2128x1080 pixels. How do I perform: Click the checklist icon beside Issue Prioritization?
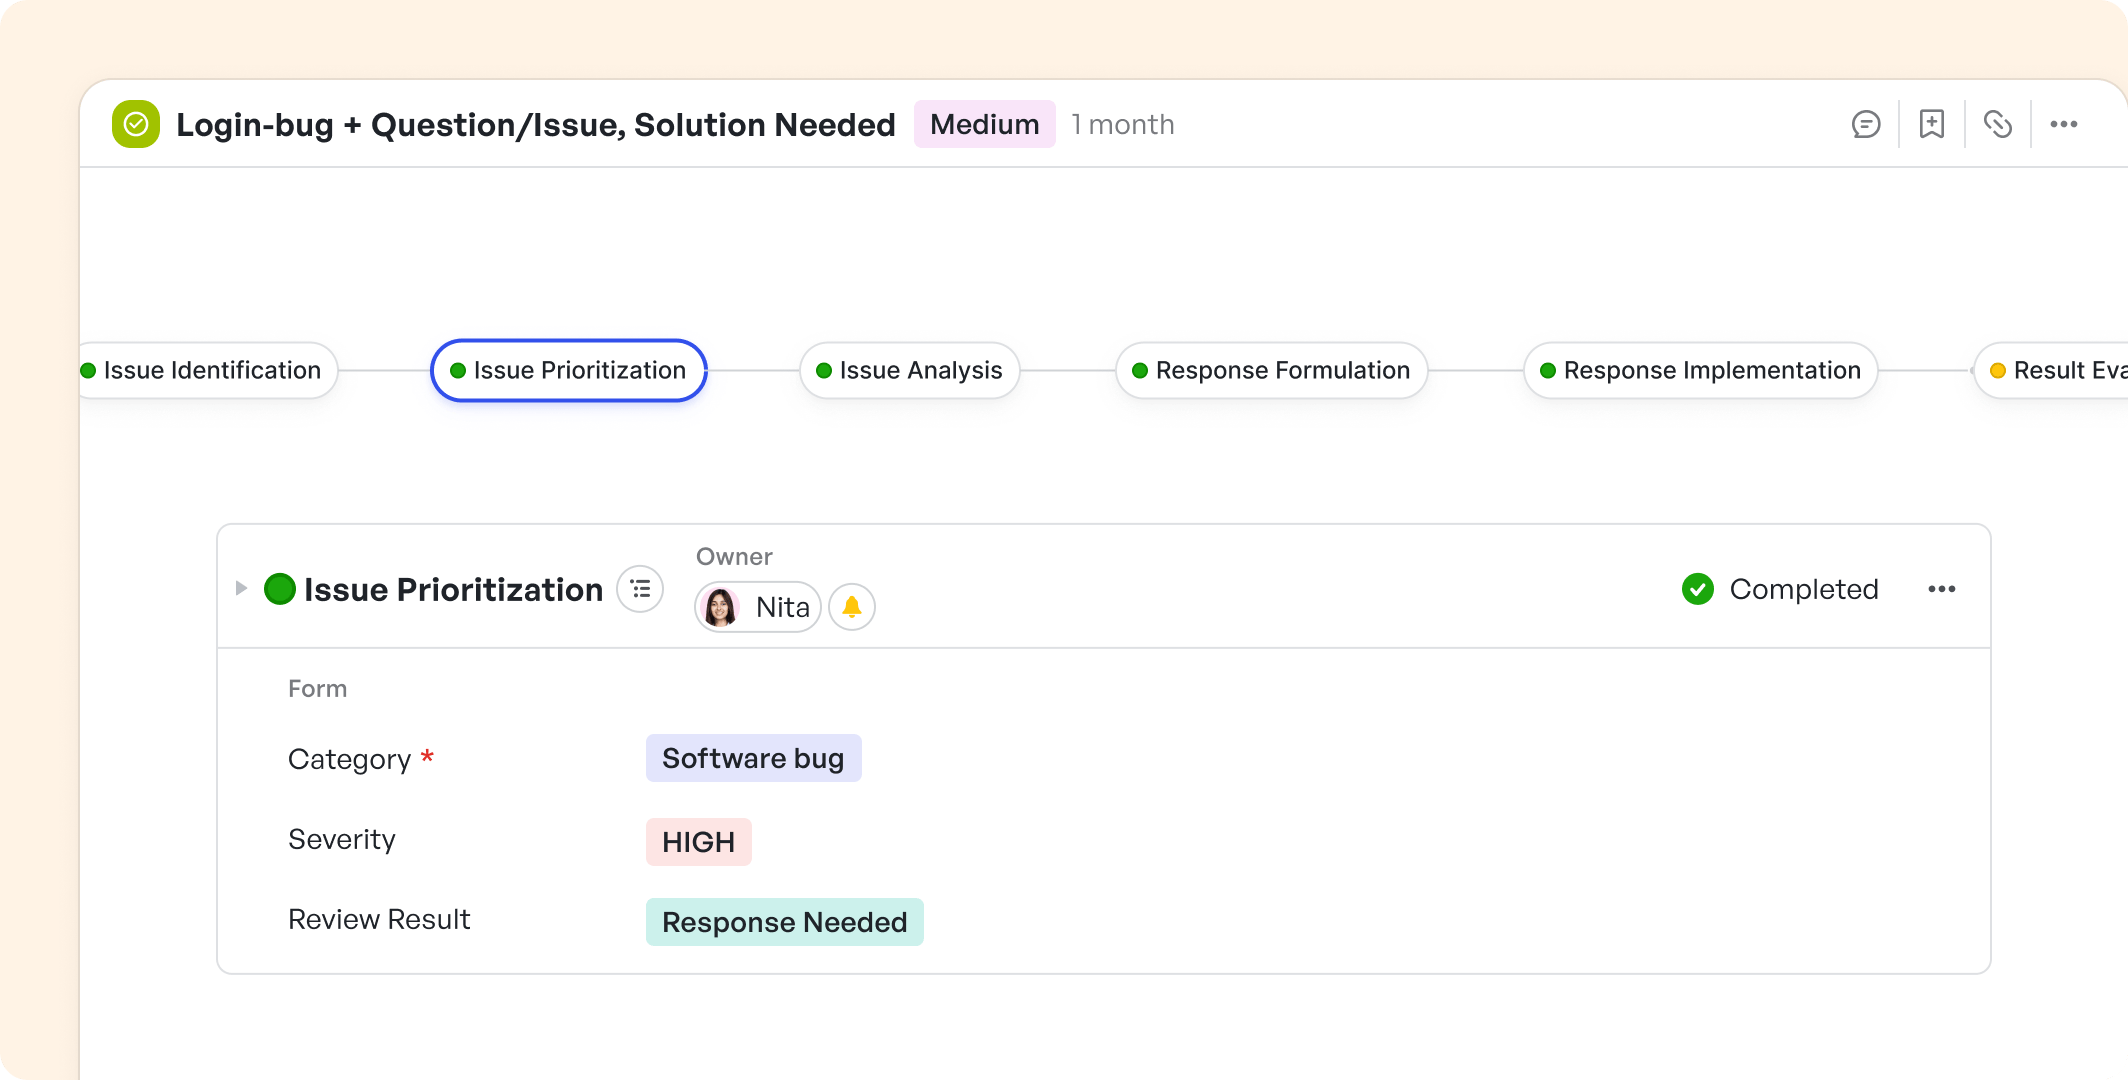coord(640,589)
